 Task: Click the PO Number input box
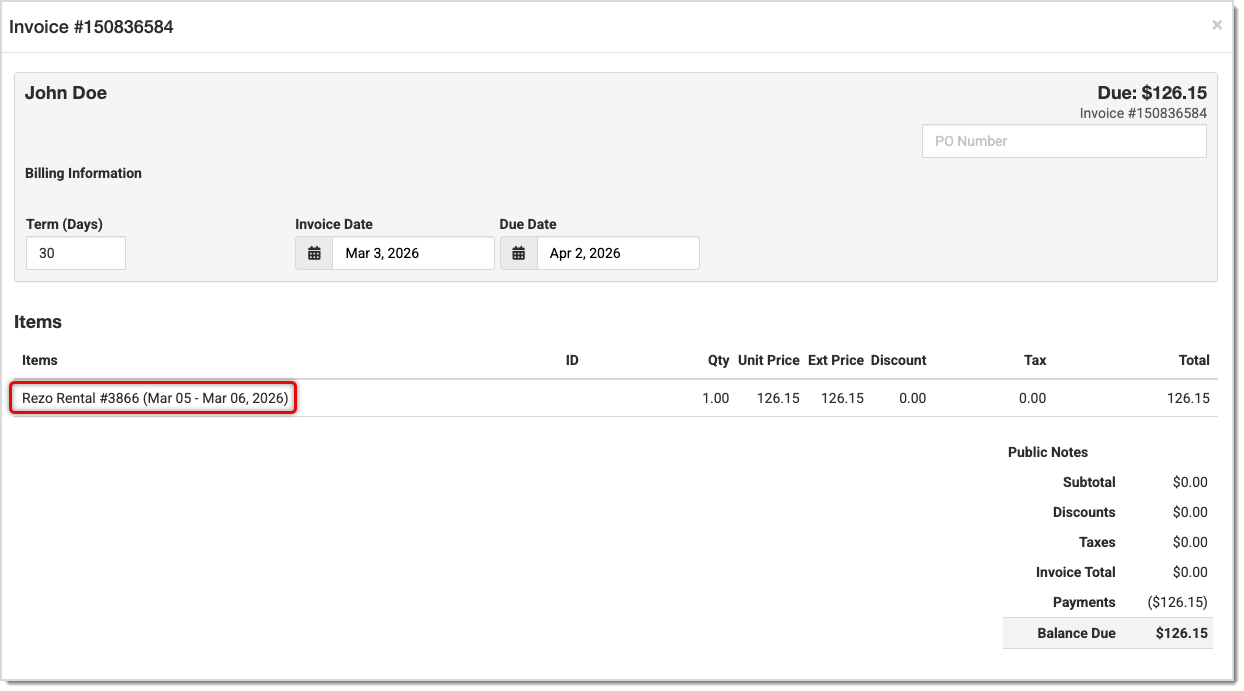(x=1063, y=141)
